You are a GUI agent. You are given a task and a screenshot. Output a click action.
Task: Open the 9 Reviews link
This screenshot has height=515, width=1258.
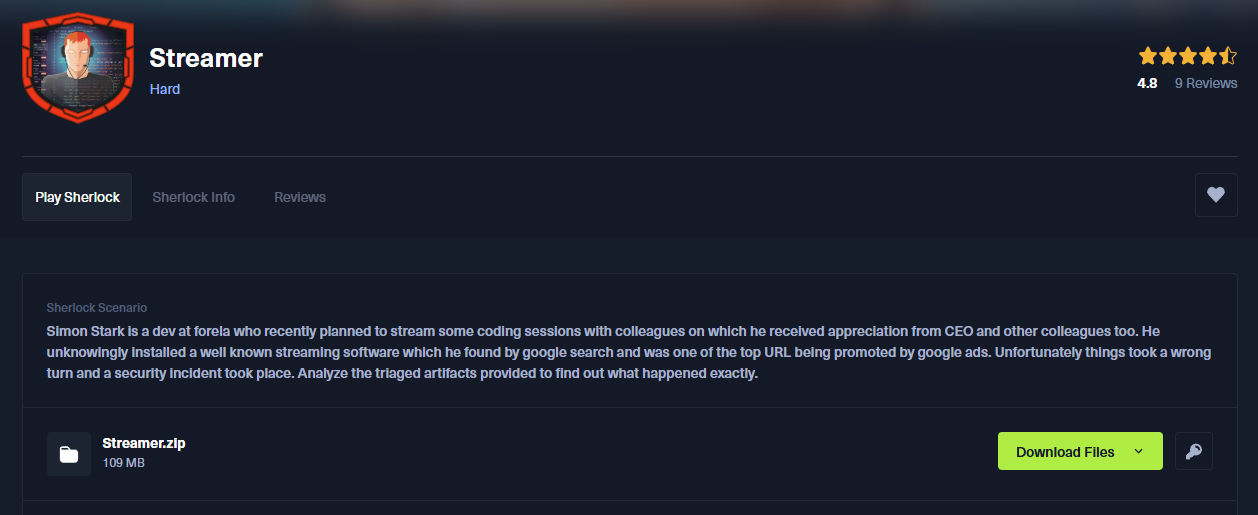[1206, 83]
